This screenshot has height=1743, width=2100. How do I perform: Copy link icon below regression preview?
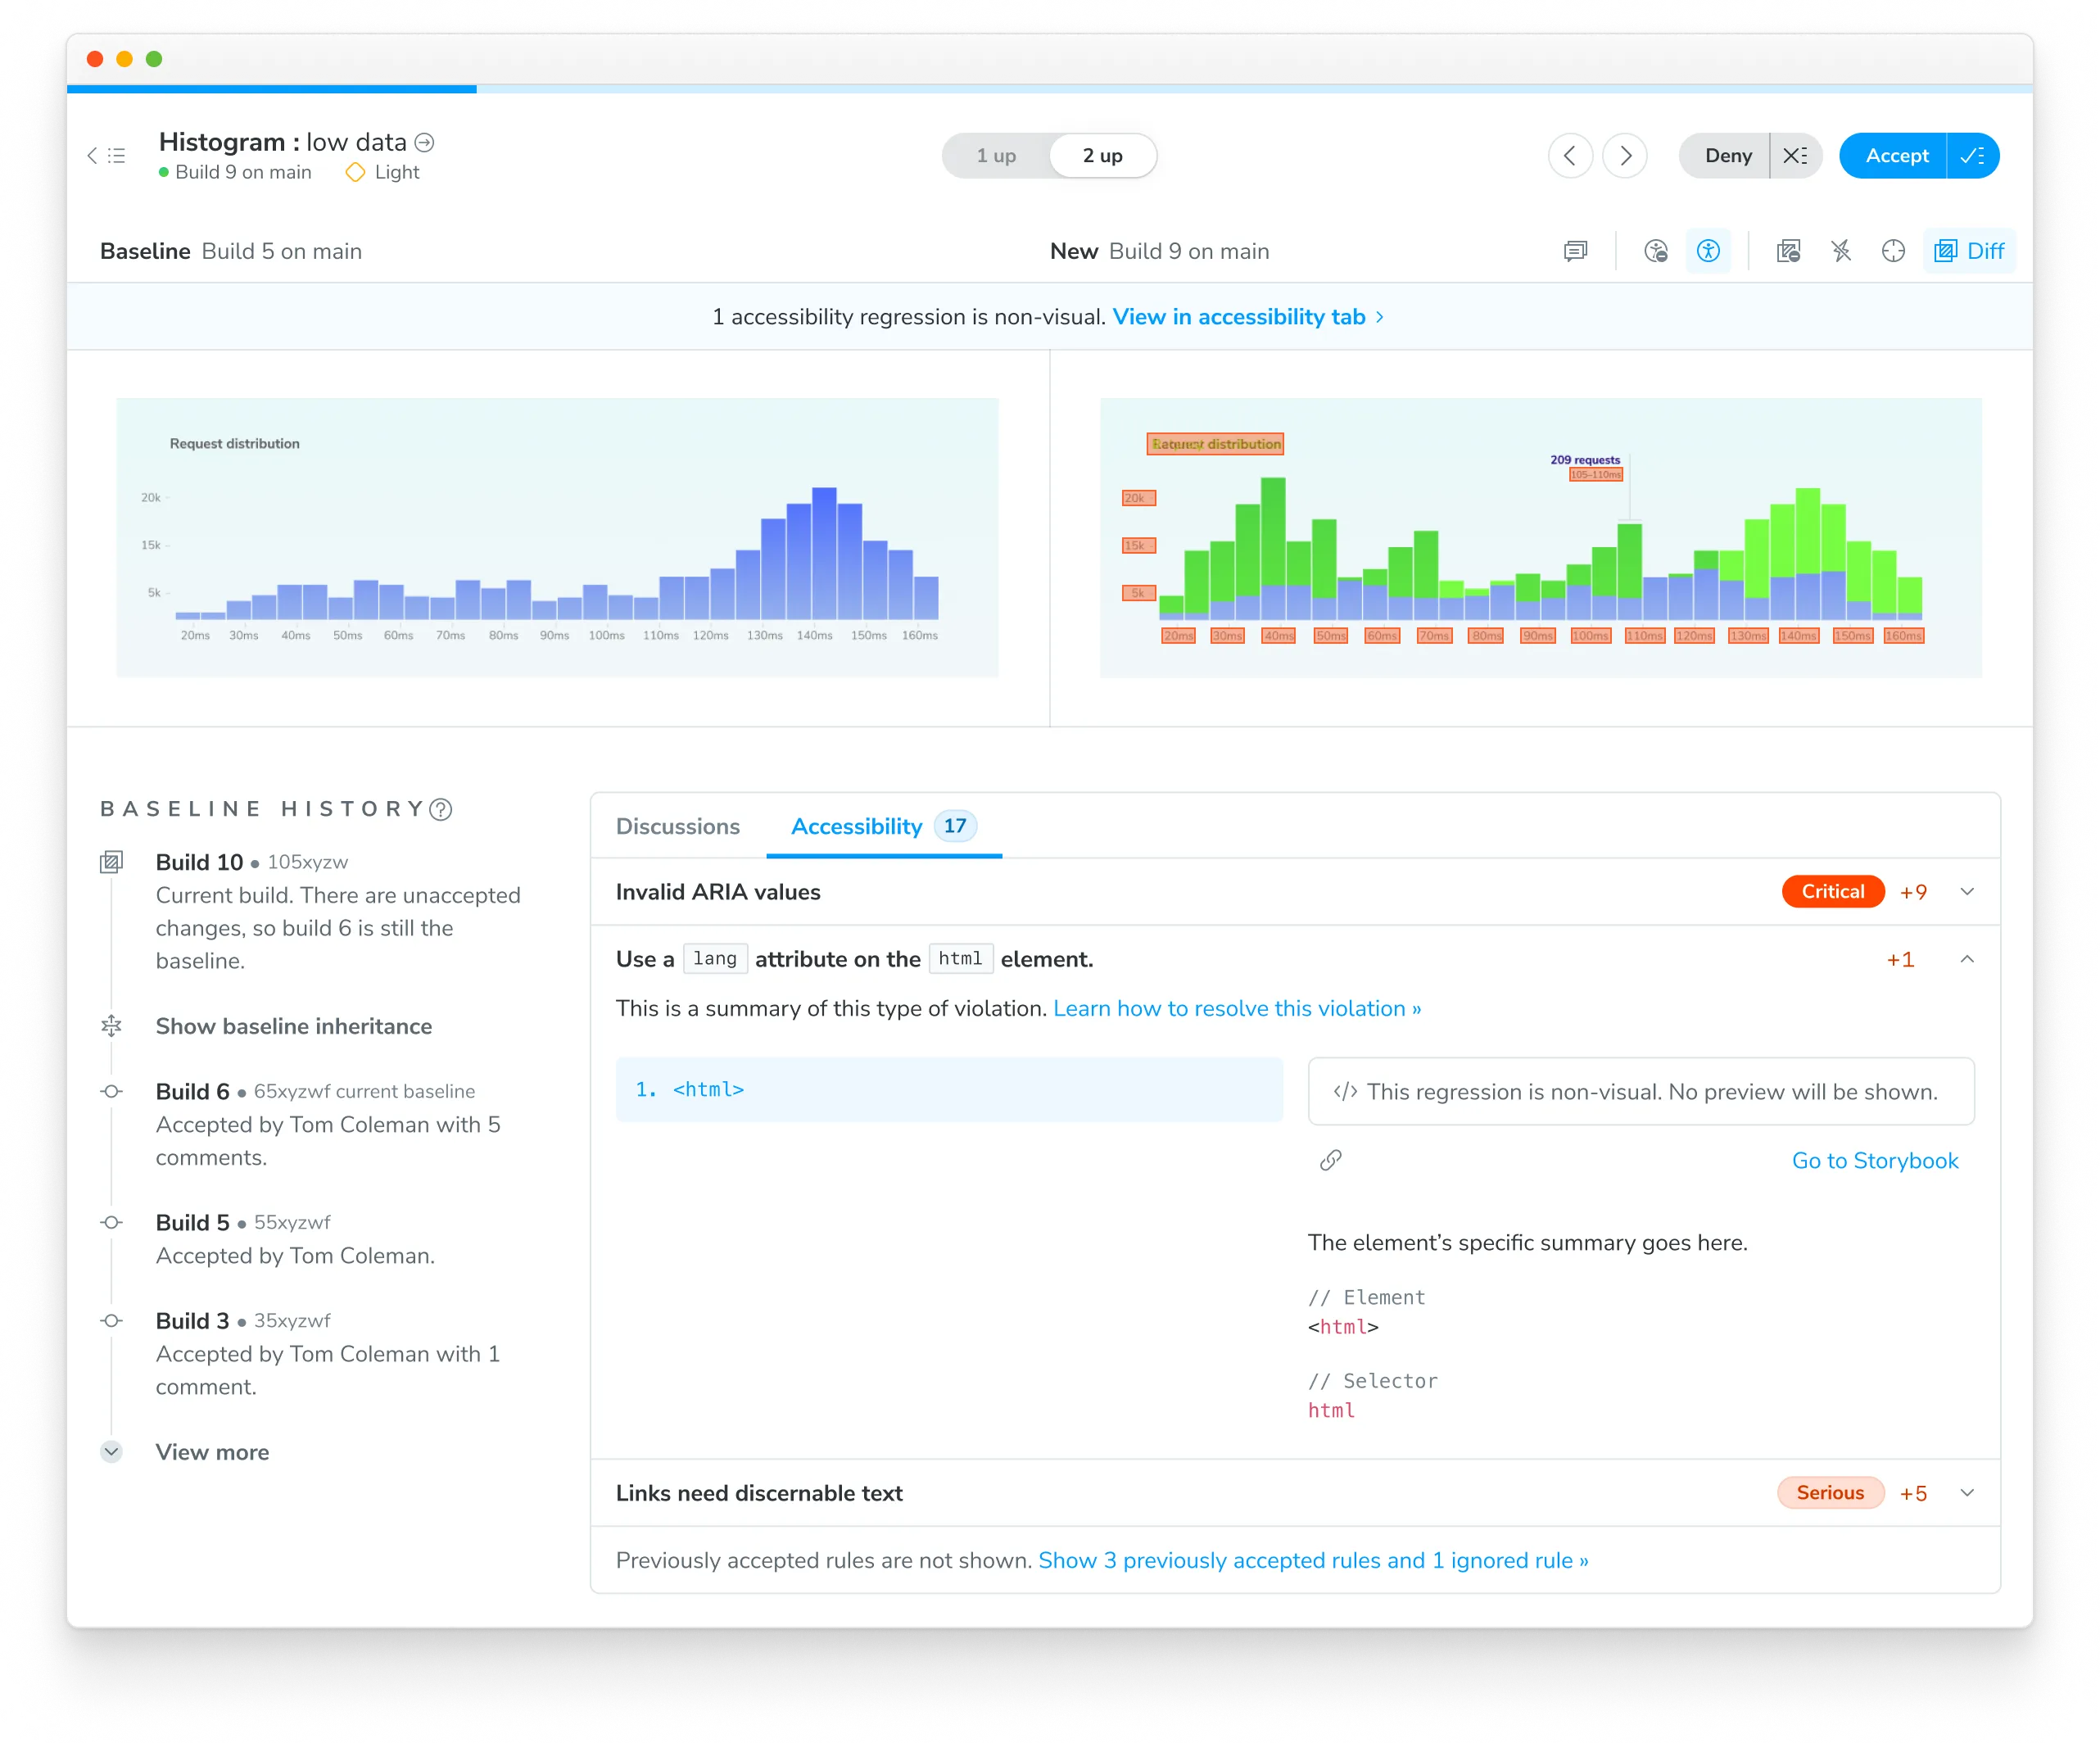(x=1330, y=1160)
